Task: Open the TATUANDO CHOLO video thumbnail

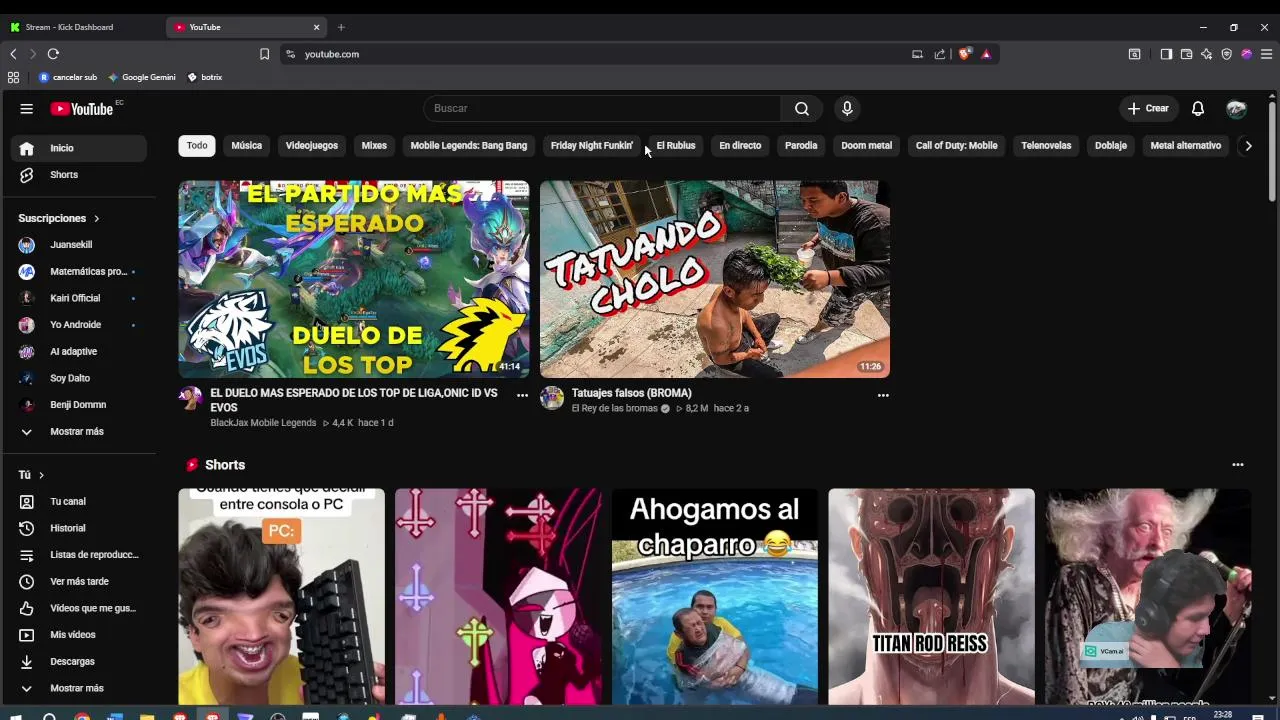Action: click(715, 279)
